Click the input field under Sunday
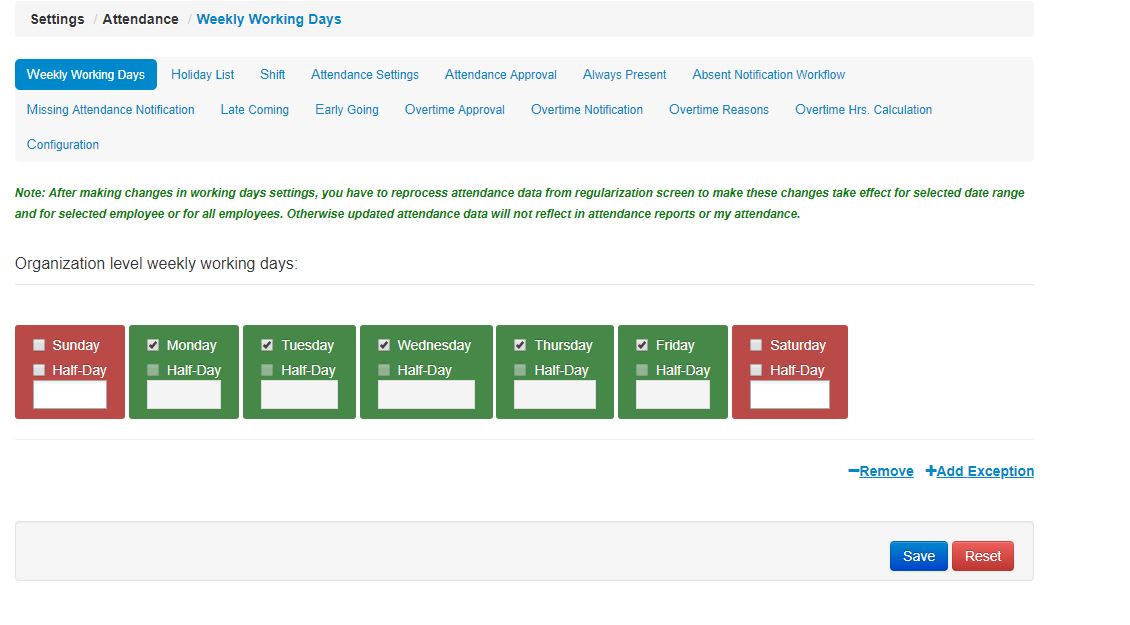 [x=70, y=395]
